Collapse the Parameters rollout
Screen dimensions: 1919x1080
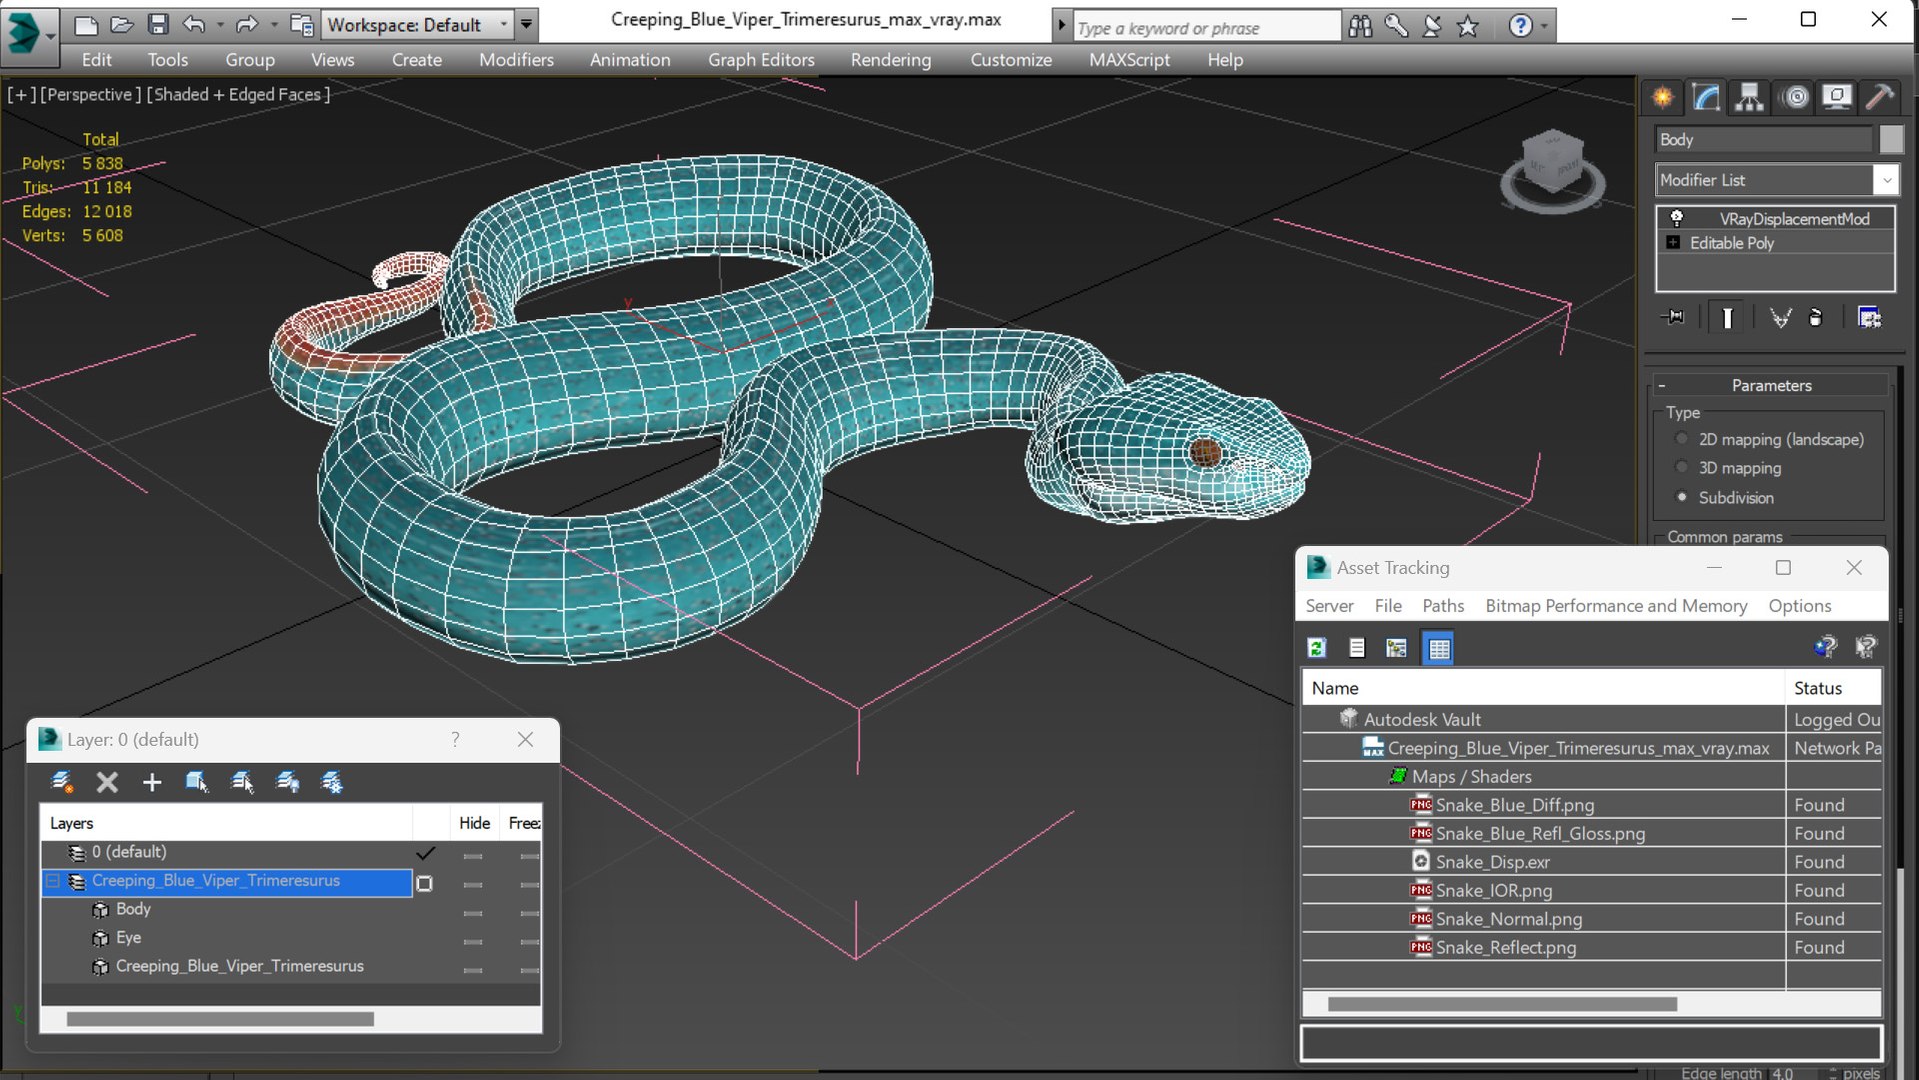click(1769, 385)
